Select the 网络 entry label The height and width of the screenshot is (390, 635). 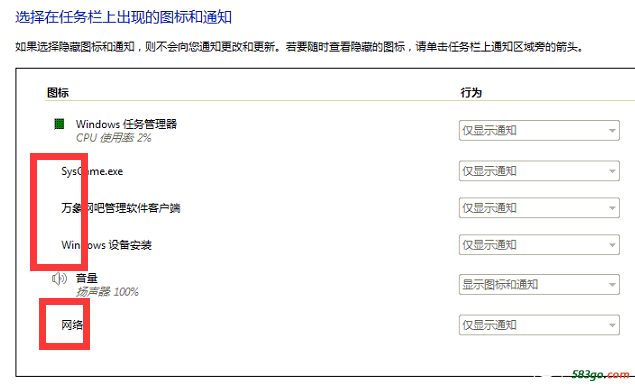point(72,325)
